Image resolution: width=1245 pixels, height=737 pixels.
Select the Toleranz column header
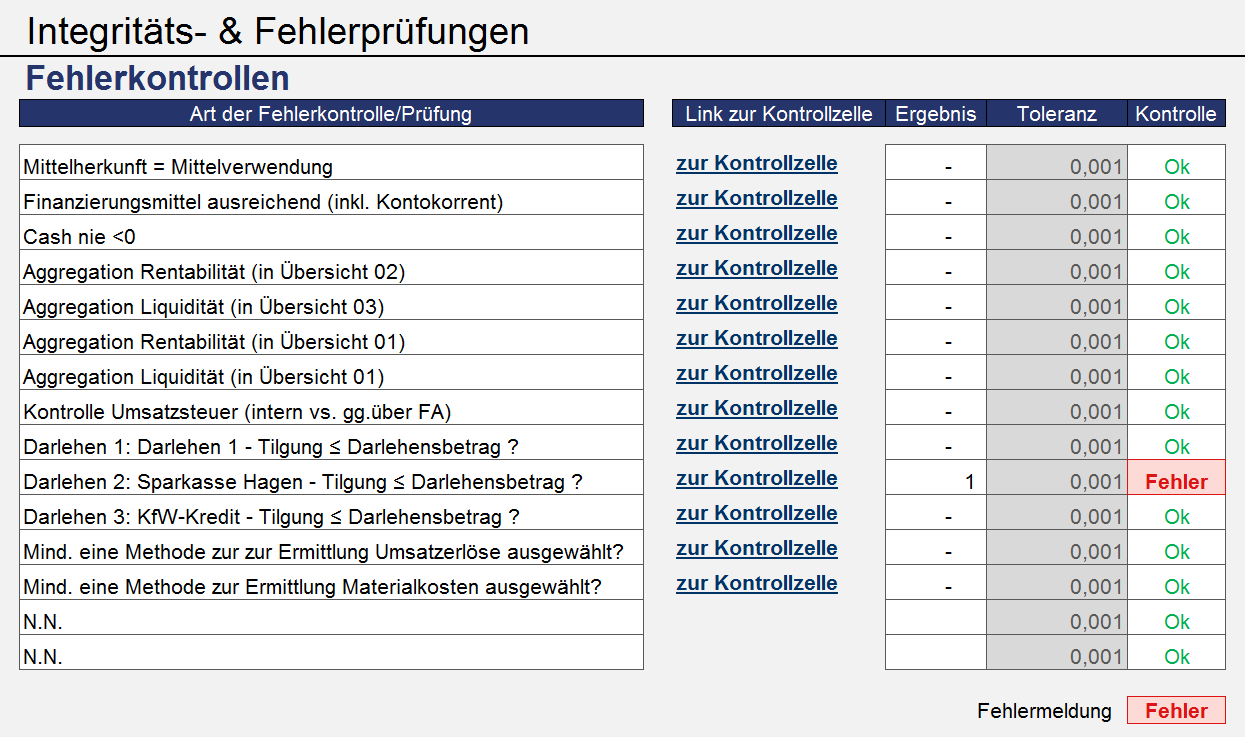(x=1057, y=114)
